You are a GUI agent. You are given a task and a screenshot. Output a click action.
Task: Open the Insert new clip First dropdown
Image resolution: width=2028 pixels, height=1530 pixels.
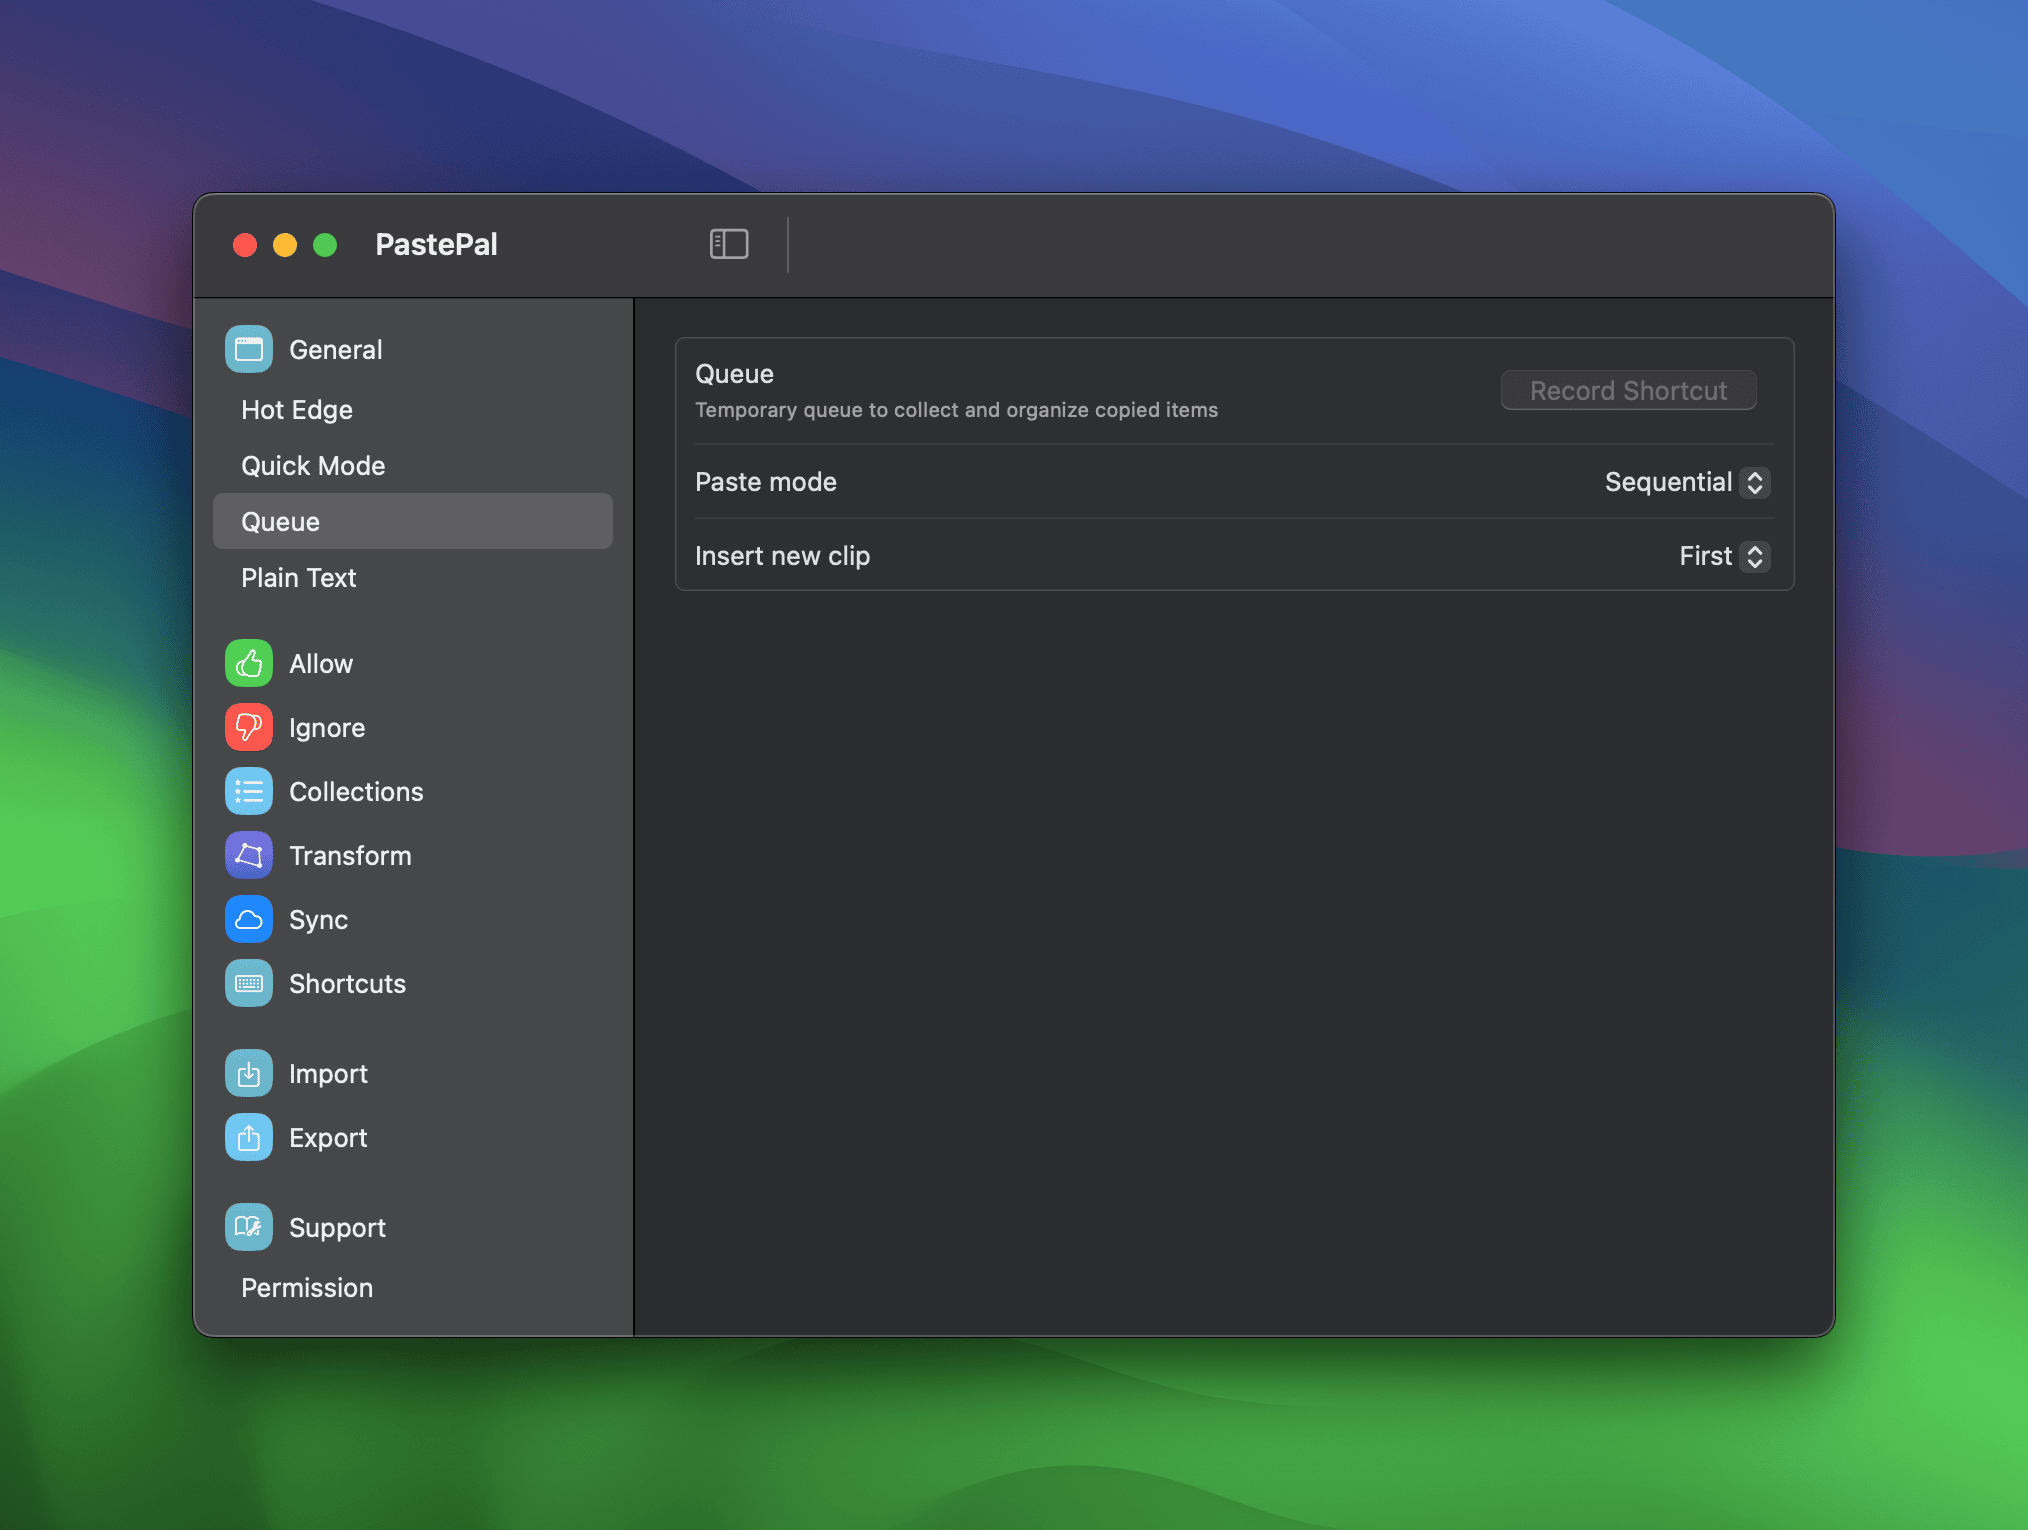click(1724, 556)
